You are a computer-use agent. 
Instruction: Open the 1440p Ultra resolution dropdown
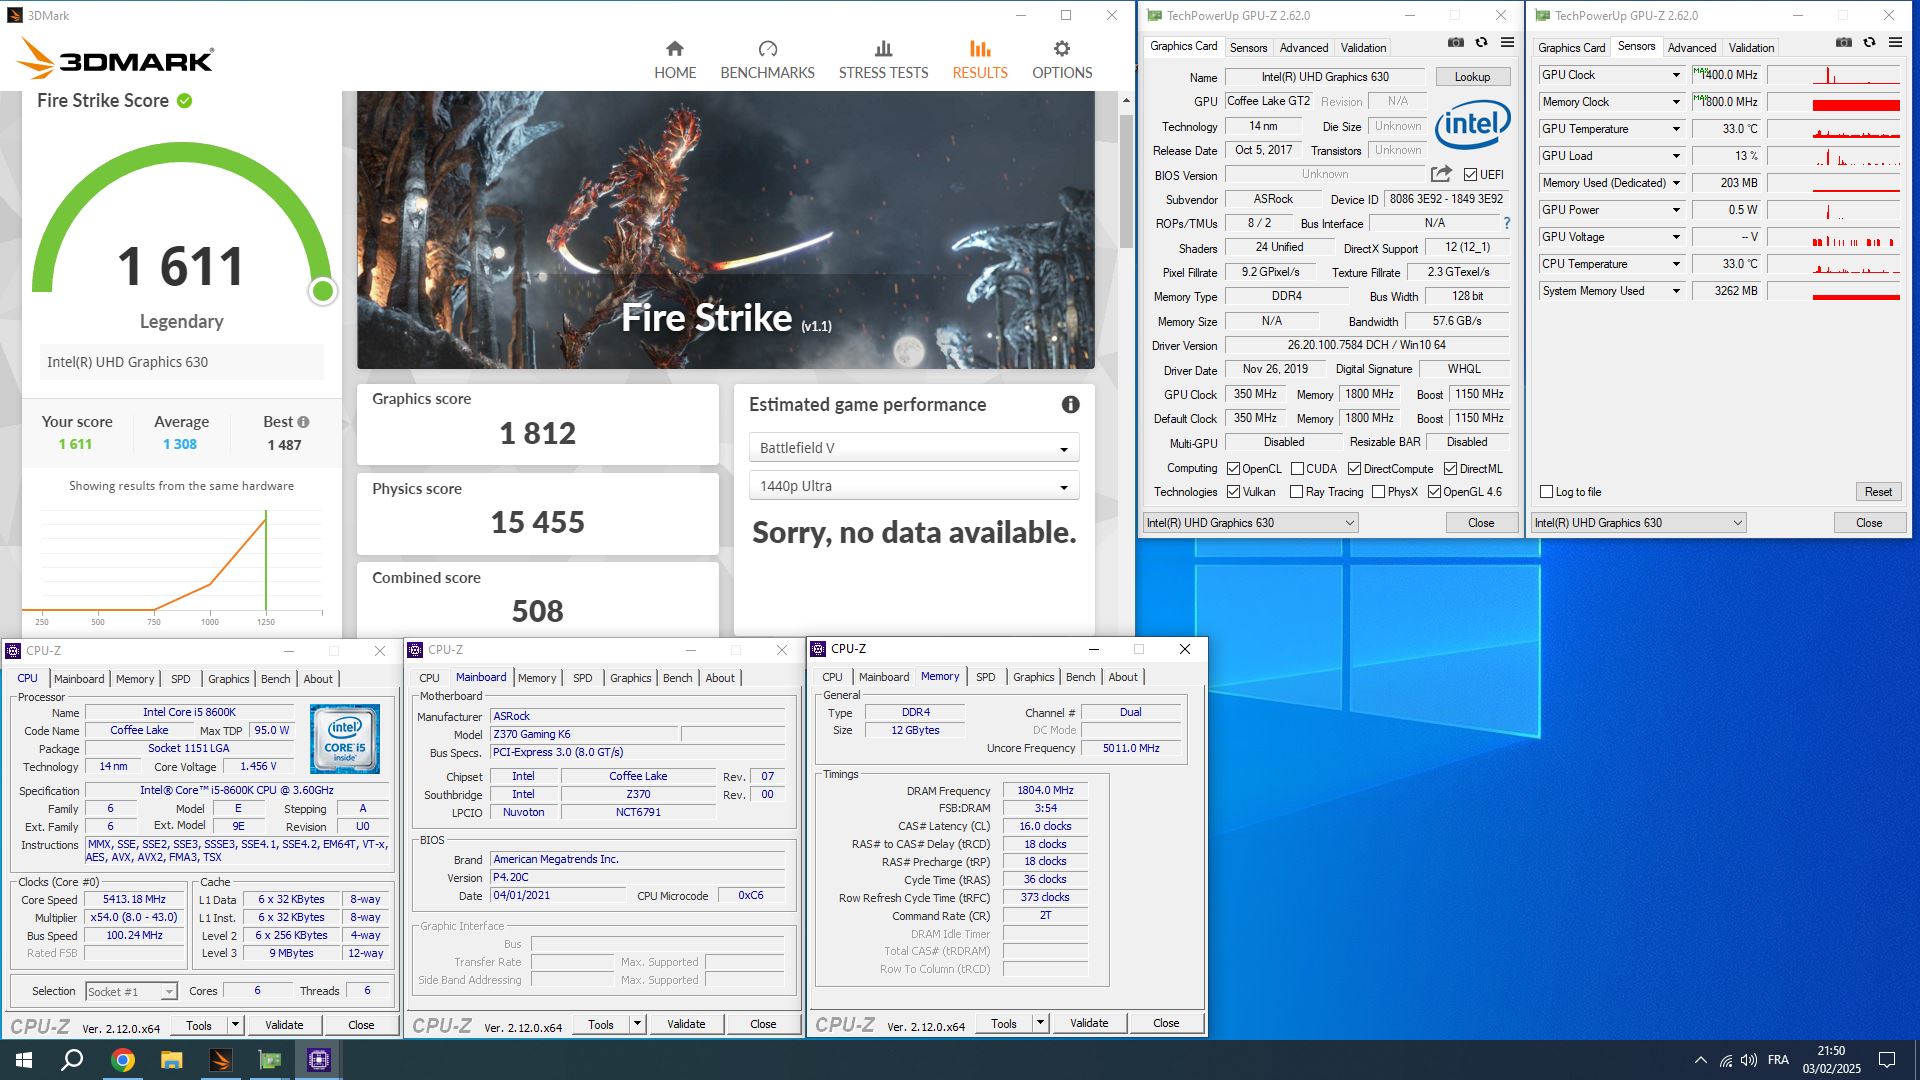pyautogui.click(x=914, y=486)
